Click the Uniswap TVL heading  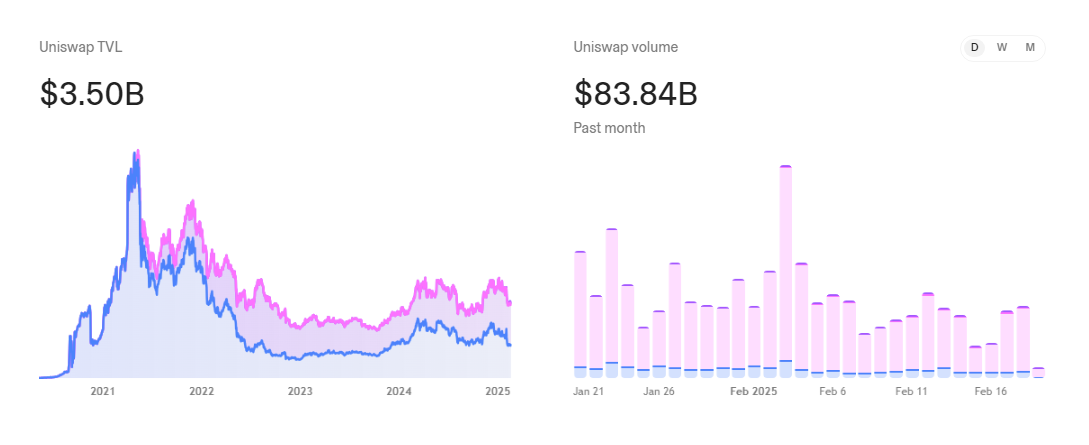[81, 47]
